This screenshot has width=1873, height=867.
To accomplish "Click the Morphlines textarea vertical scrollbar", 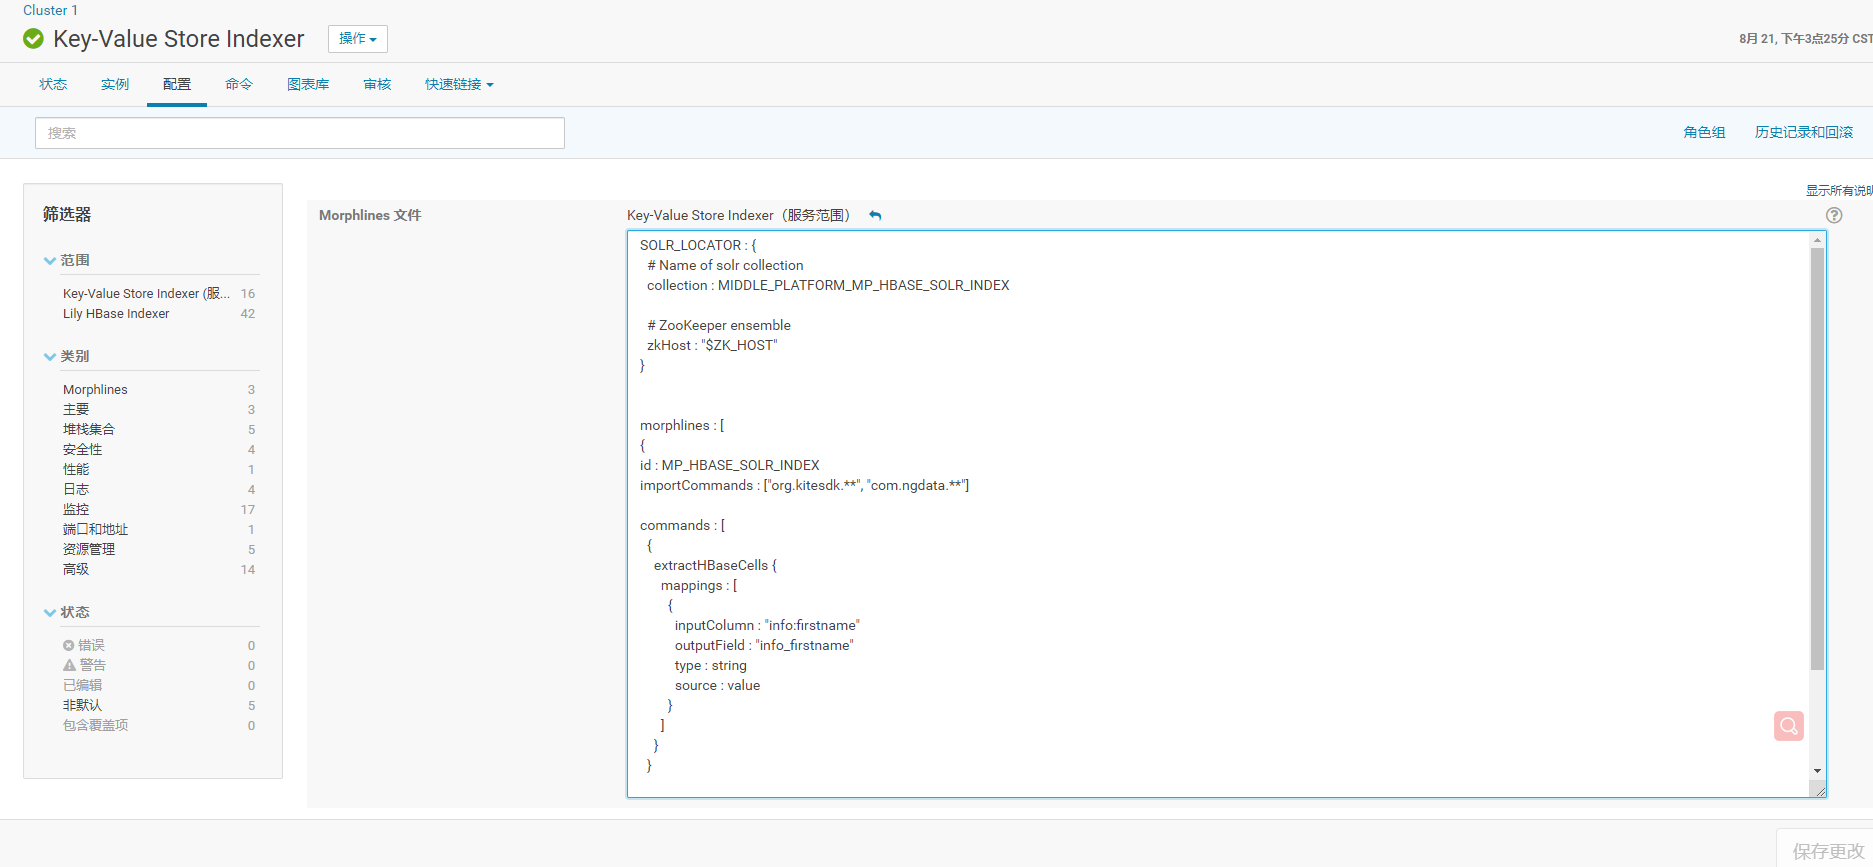I will point(1817,458).
